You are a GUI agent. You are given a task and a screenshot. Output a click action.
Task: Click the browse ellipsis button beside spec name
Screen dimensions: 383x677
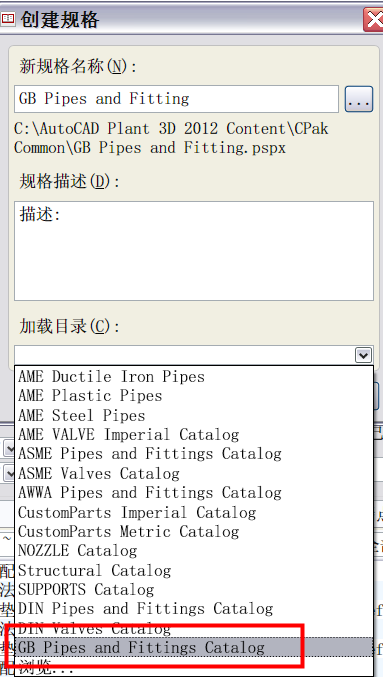tap(358, 99)
